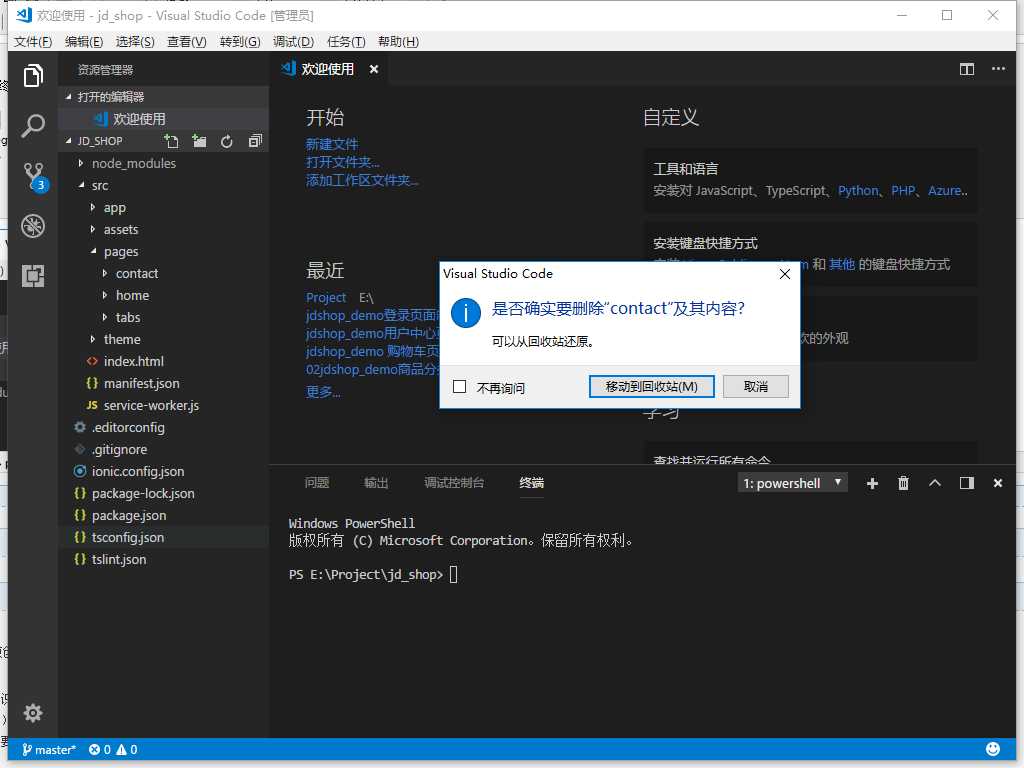
Task: Open editor More Actions ellipsis menu
Action: click(998, 69)
